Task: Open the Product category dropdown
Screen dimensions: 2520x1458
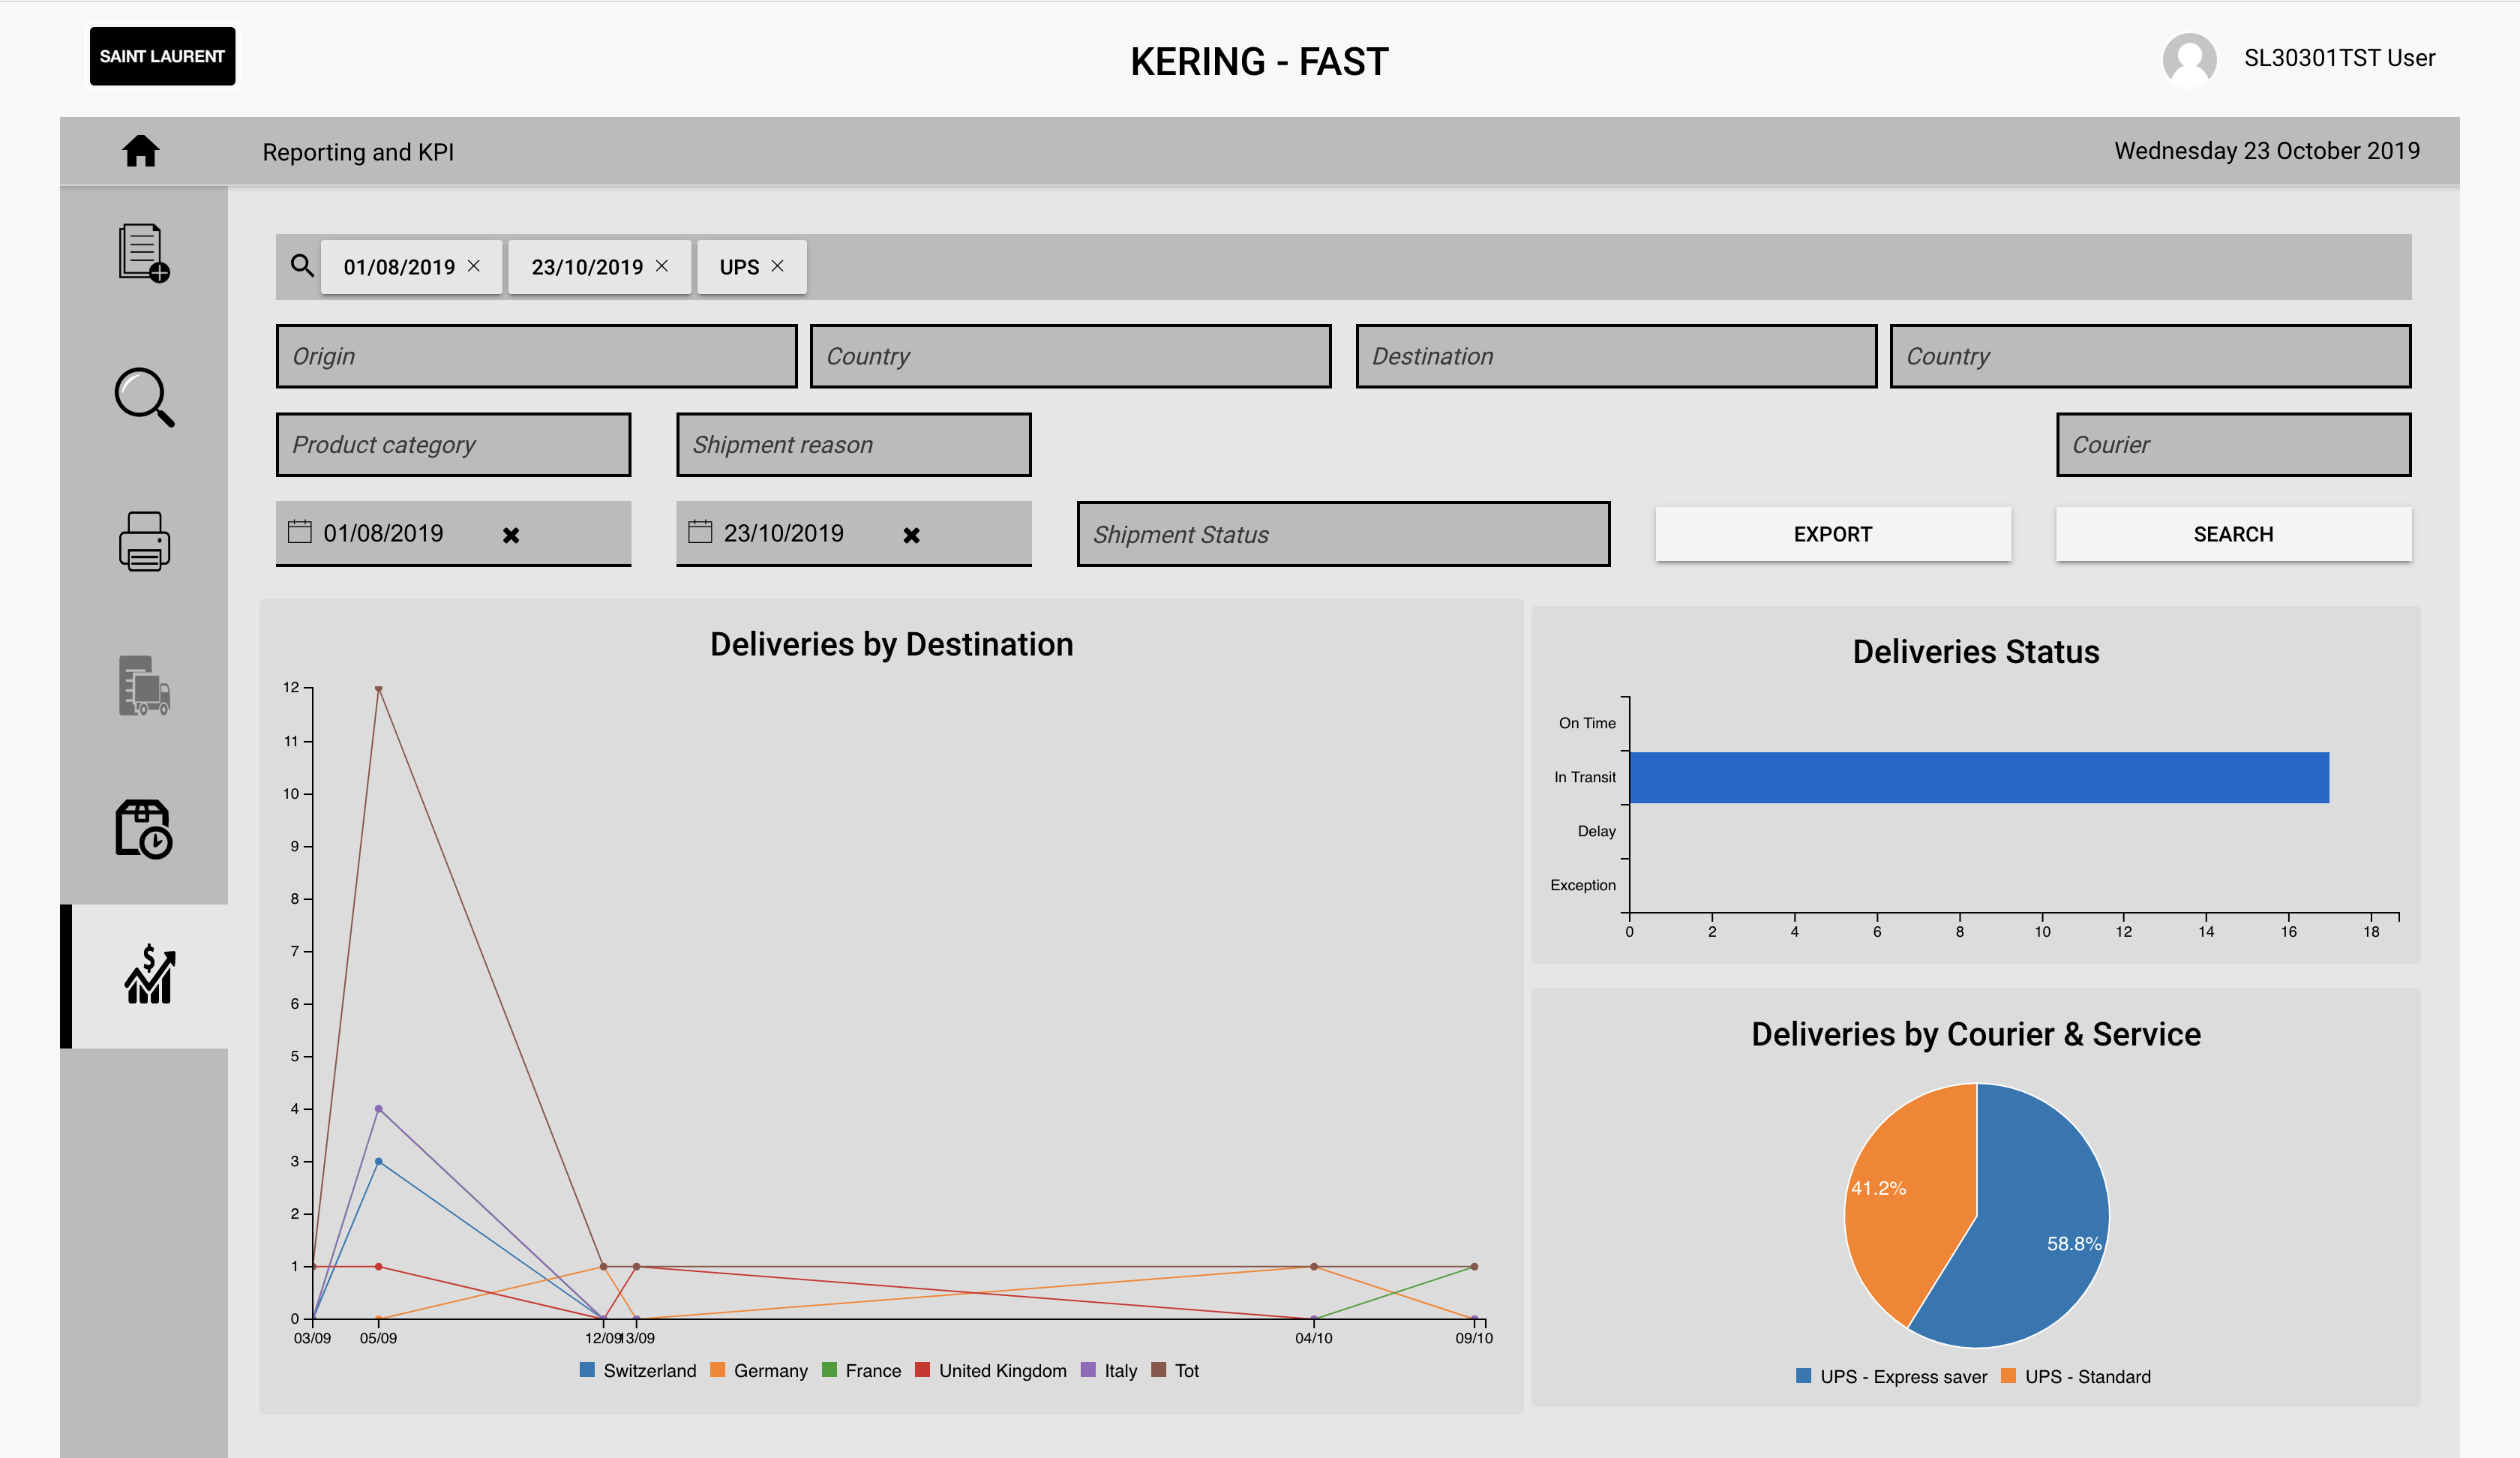Action: coord(453,444)
